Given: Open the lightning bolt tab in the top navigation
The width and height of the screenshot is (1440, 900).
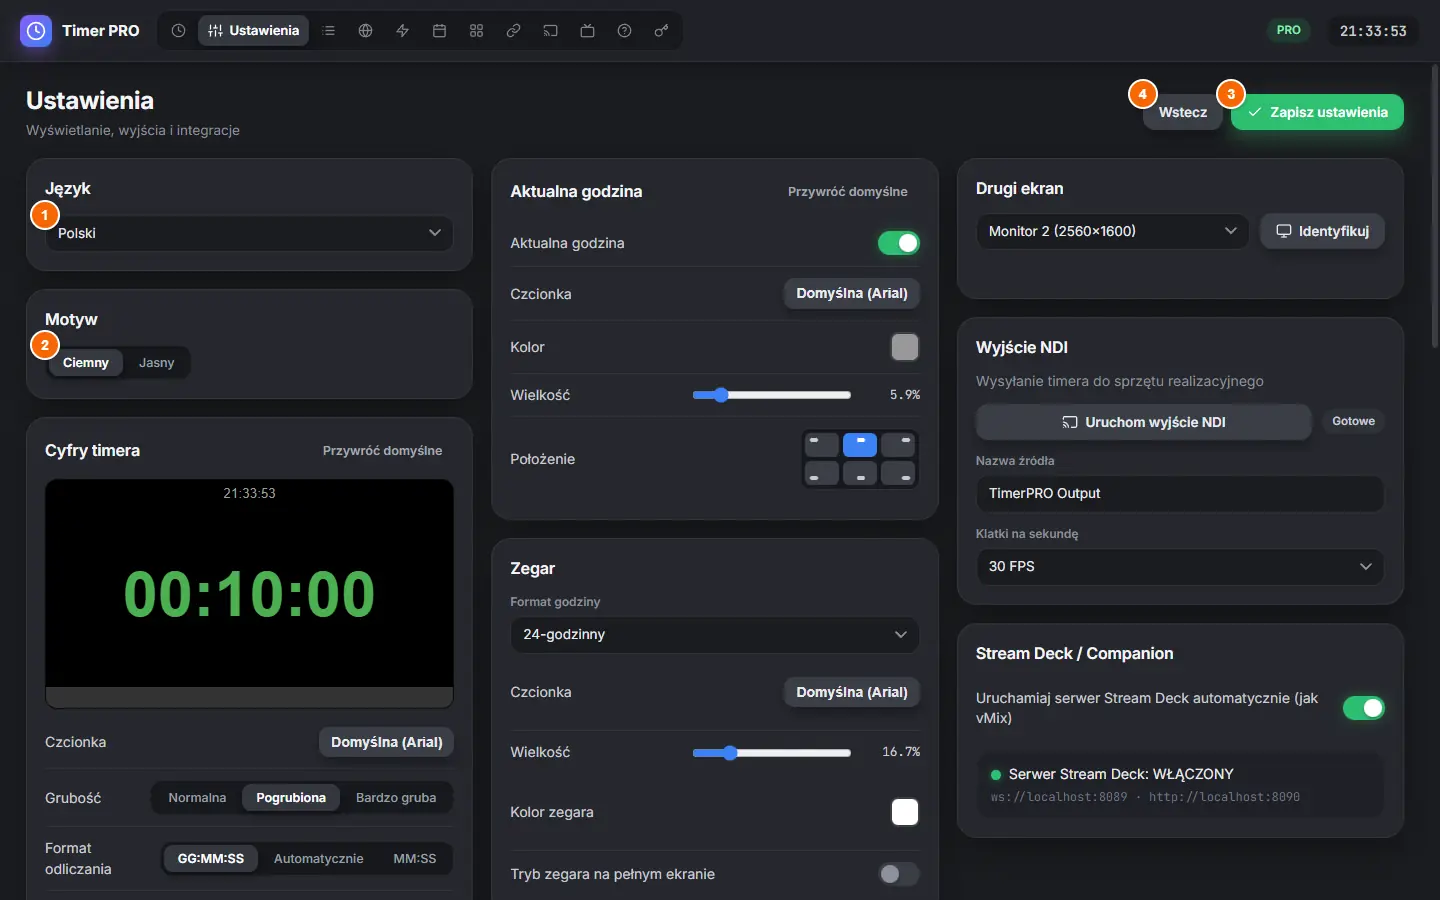Looking at the screenshot, I should 403,31.
